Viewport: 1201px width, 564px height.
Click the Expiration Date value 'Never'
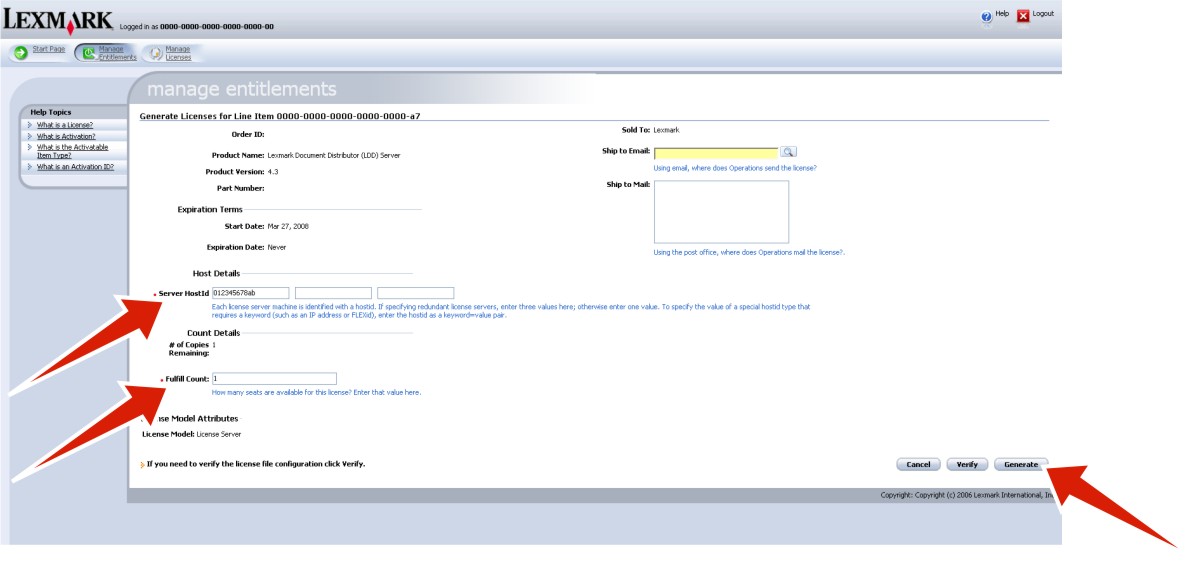(x=277, y=246)
